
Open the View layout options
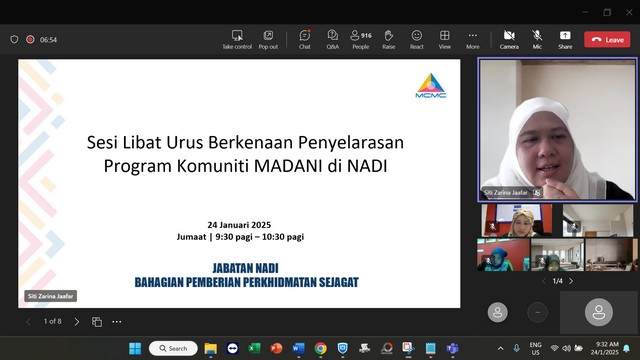pos(445,40)
